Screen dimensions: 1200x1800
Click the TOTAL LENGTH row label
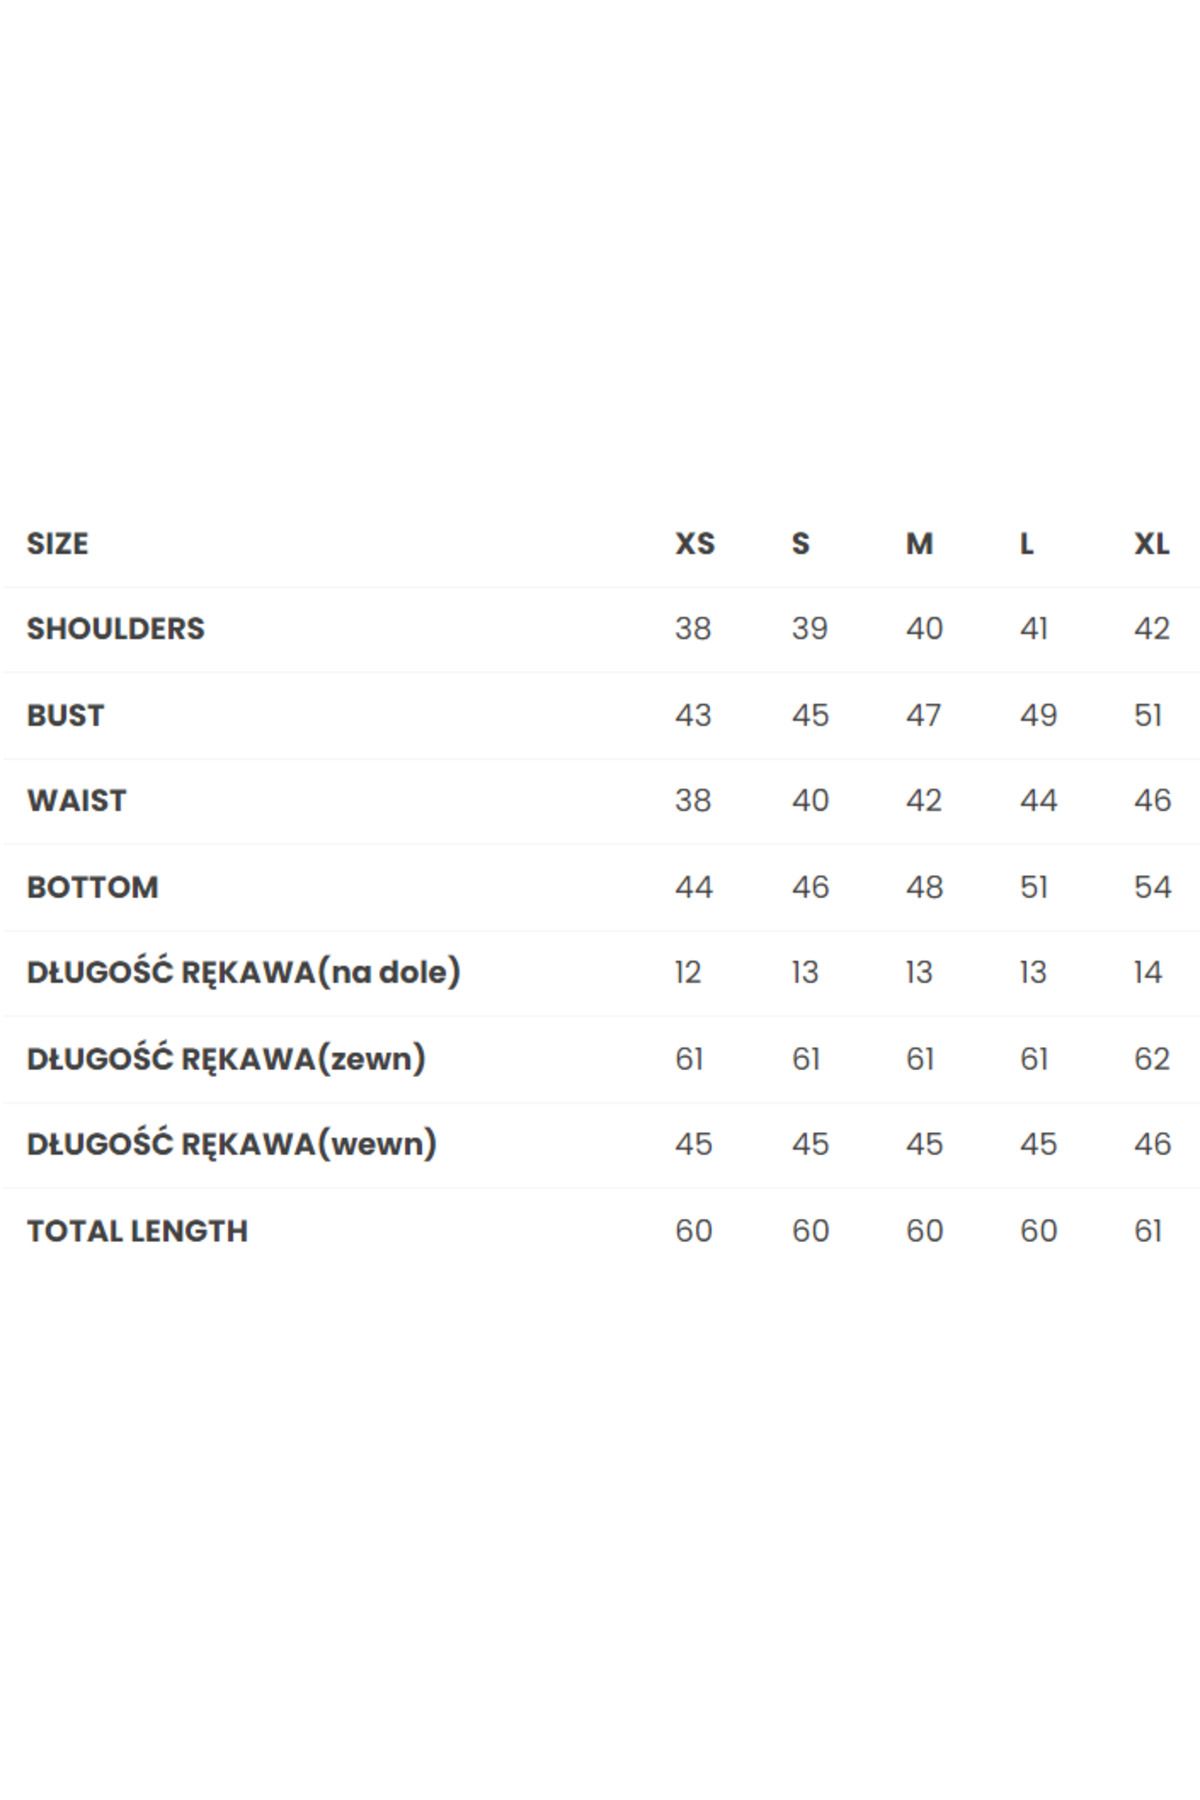(x=137, y=1231)
